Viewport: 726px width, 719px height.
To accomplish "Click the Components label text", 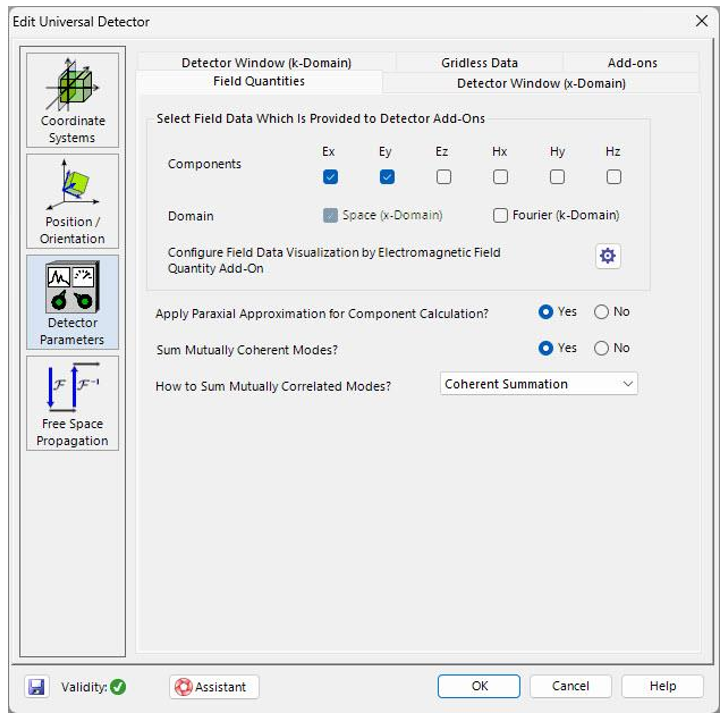I will (x=204, y=164).
